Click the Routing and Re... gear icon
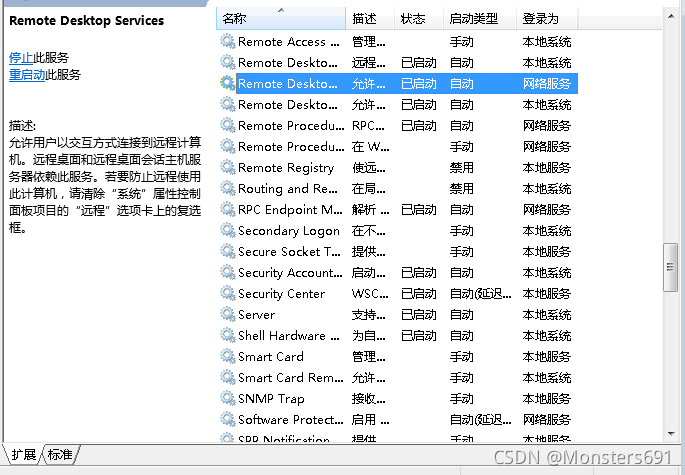Image resolution: width=685 pixels, height=475 pixels. click(228, 188)
